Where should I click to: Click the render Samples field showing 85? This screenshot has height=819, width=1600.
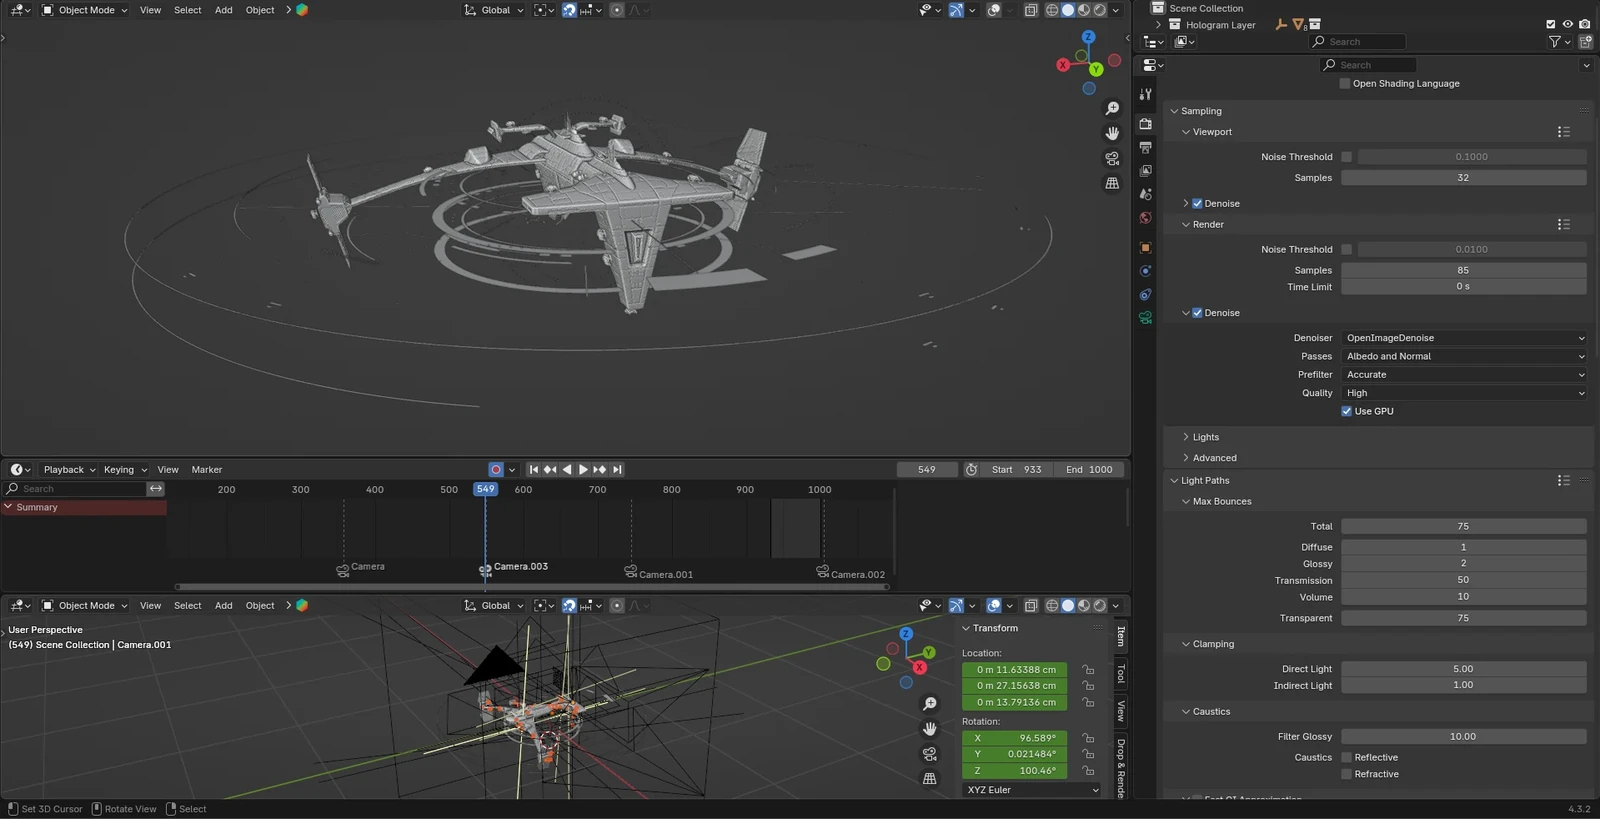[1463, 270]
